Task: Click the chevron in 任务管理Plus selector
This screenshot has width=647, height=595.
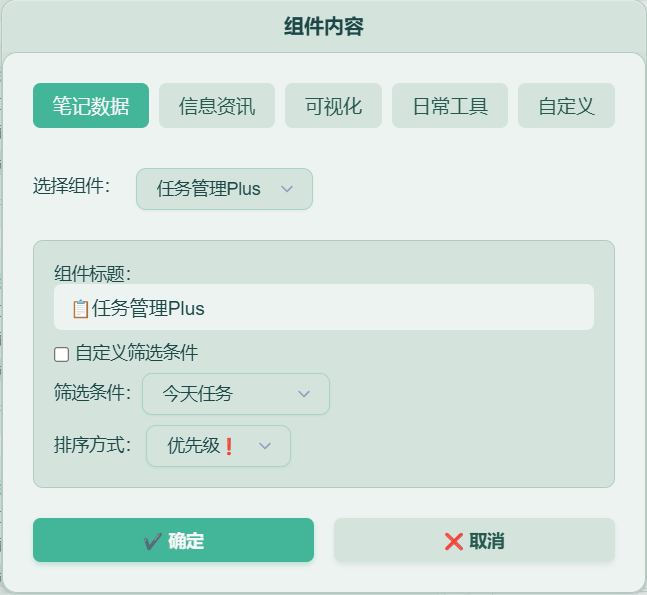Action: click(287, 189)
